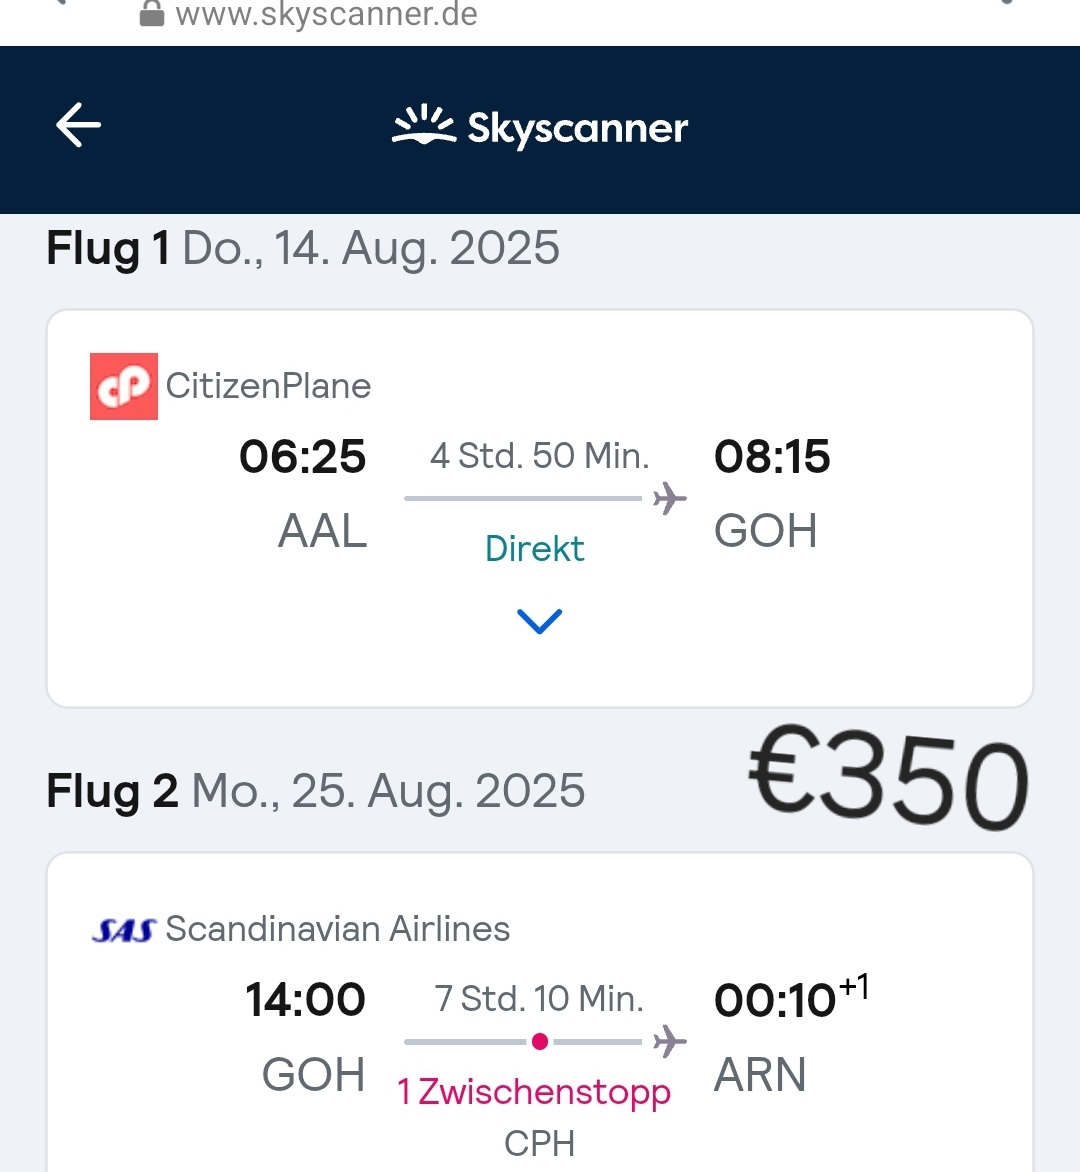This screenshot has height=1172, width=1080.
Task: Select the €350 price
Action: (x=889, y=779)
